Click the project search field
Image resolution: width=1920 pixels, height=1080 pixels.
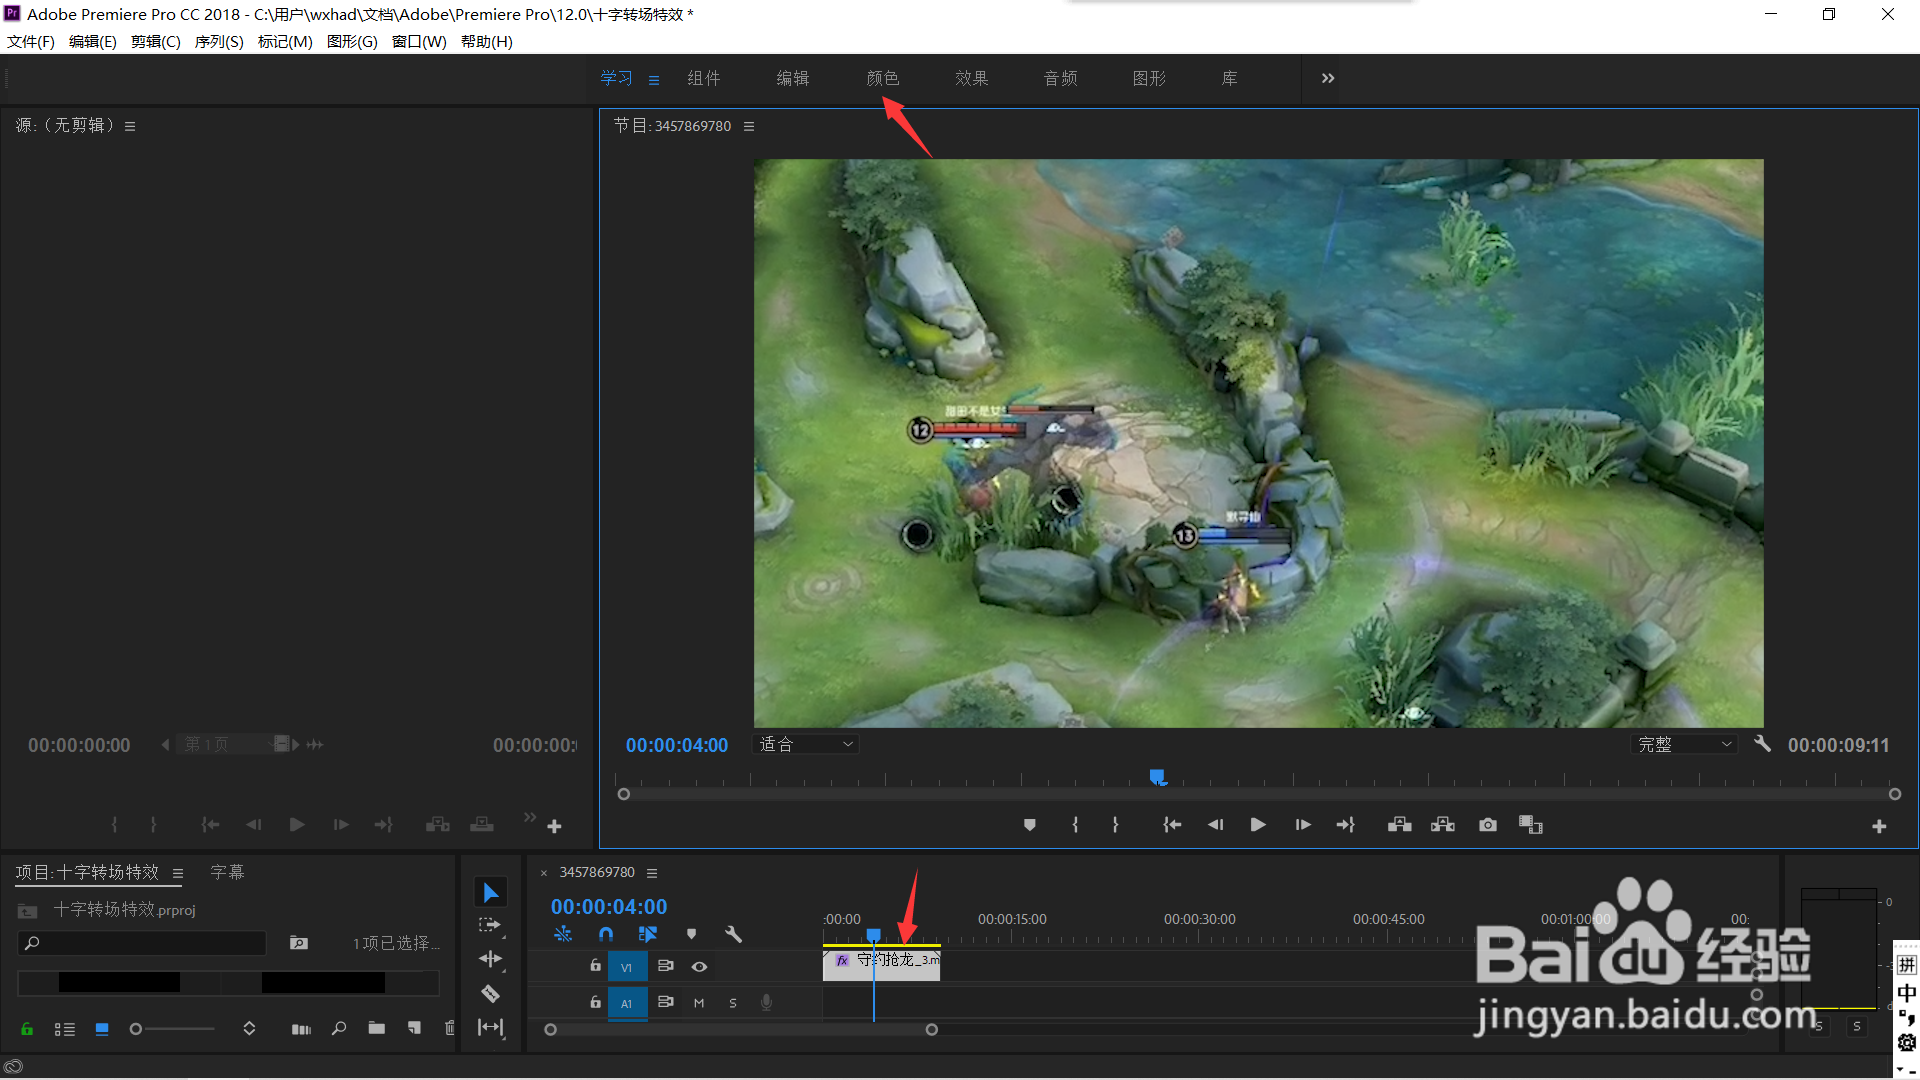click(x=142, y=943)
